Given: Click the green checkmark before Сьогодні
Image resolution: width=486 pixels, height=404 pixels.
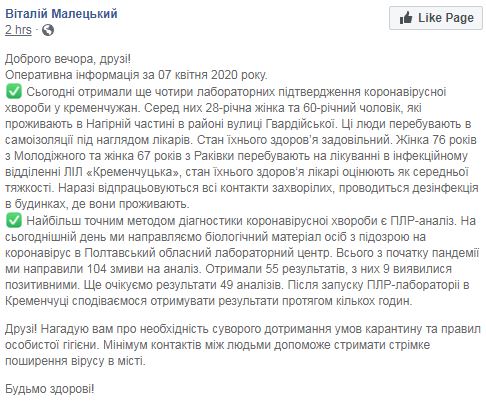Looking at the screenshot, I should click(x=14, y=92).
